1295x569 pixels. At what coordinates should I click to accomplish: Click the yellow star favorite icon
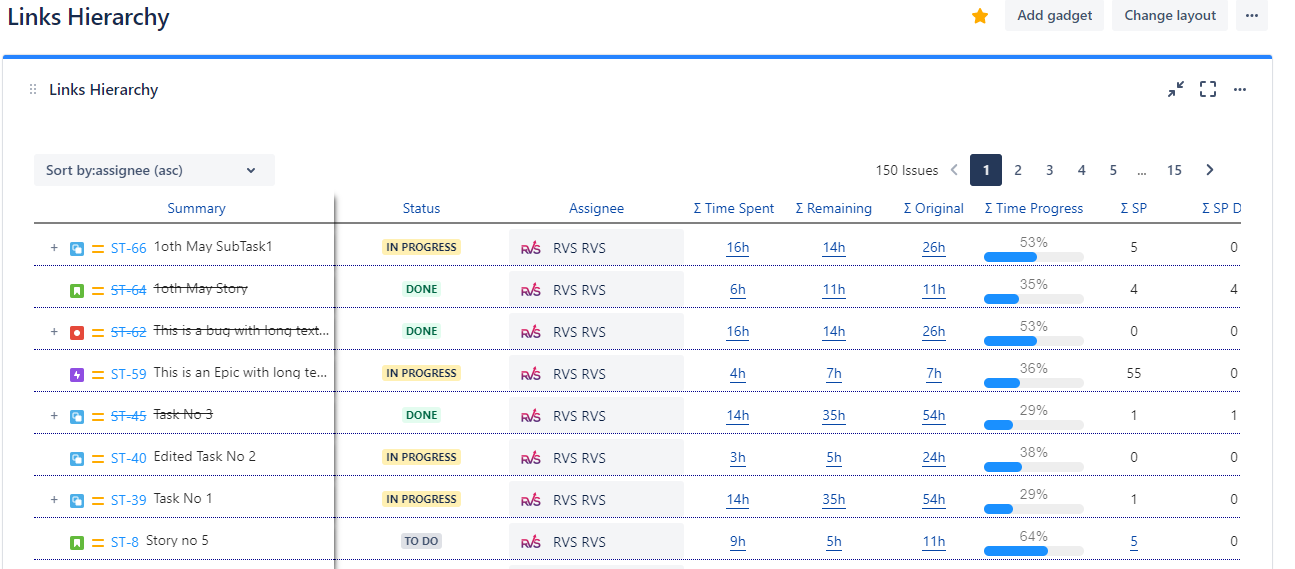pos(980,16)
